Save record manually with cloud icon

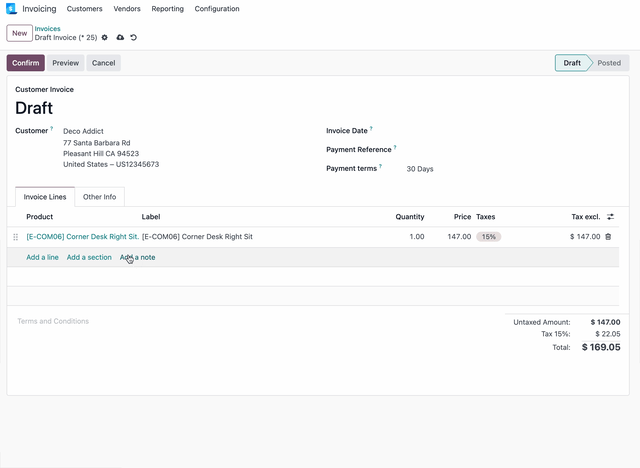(120, 38)
